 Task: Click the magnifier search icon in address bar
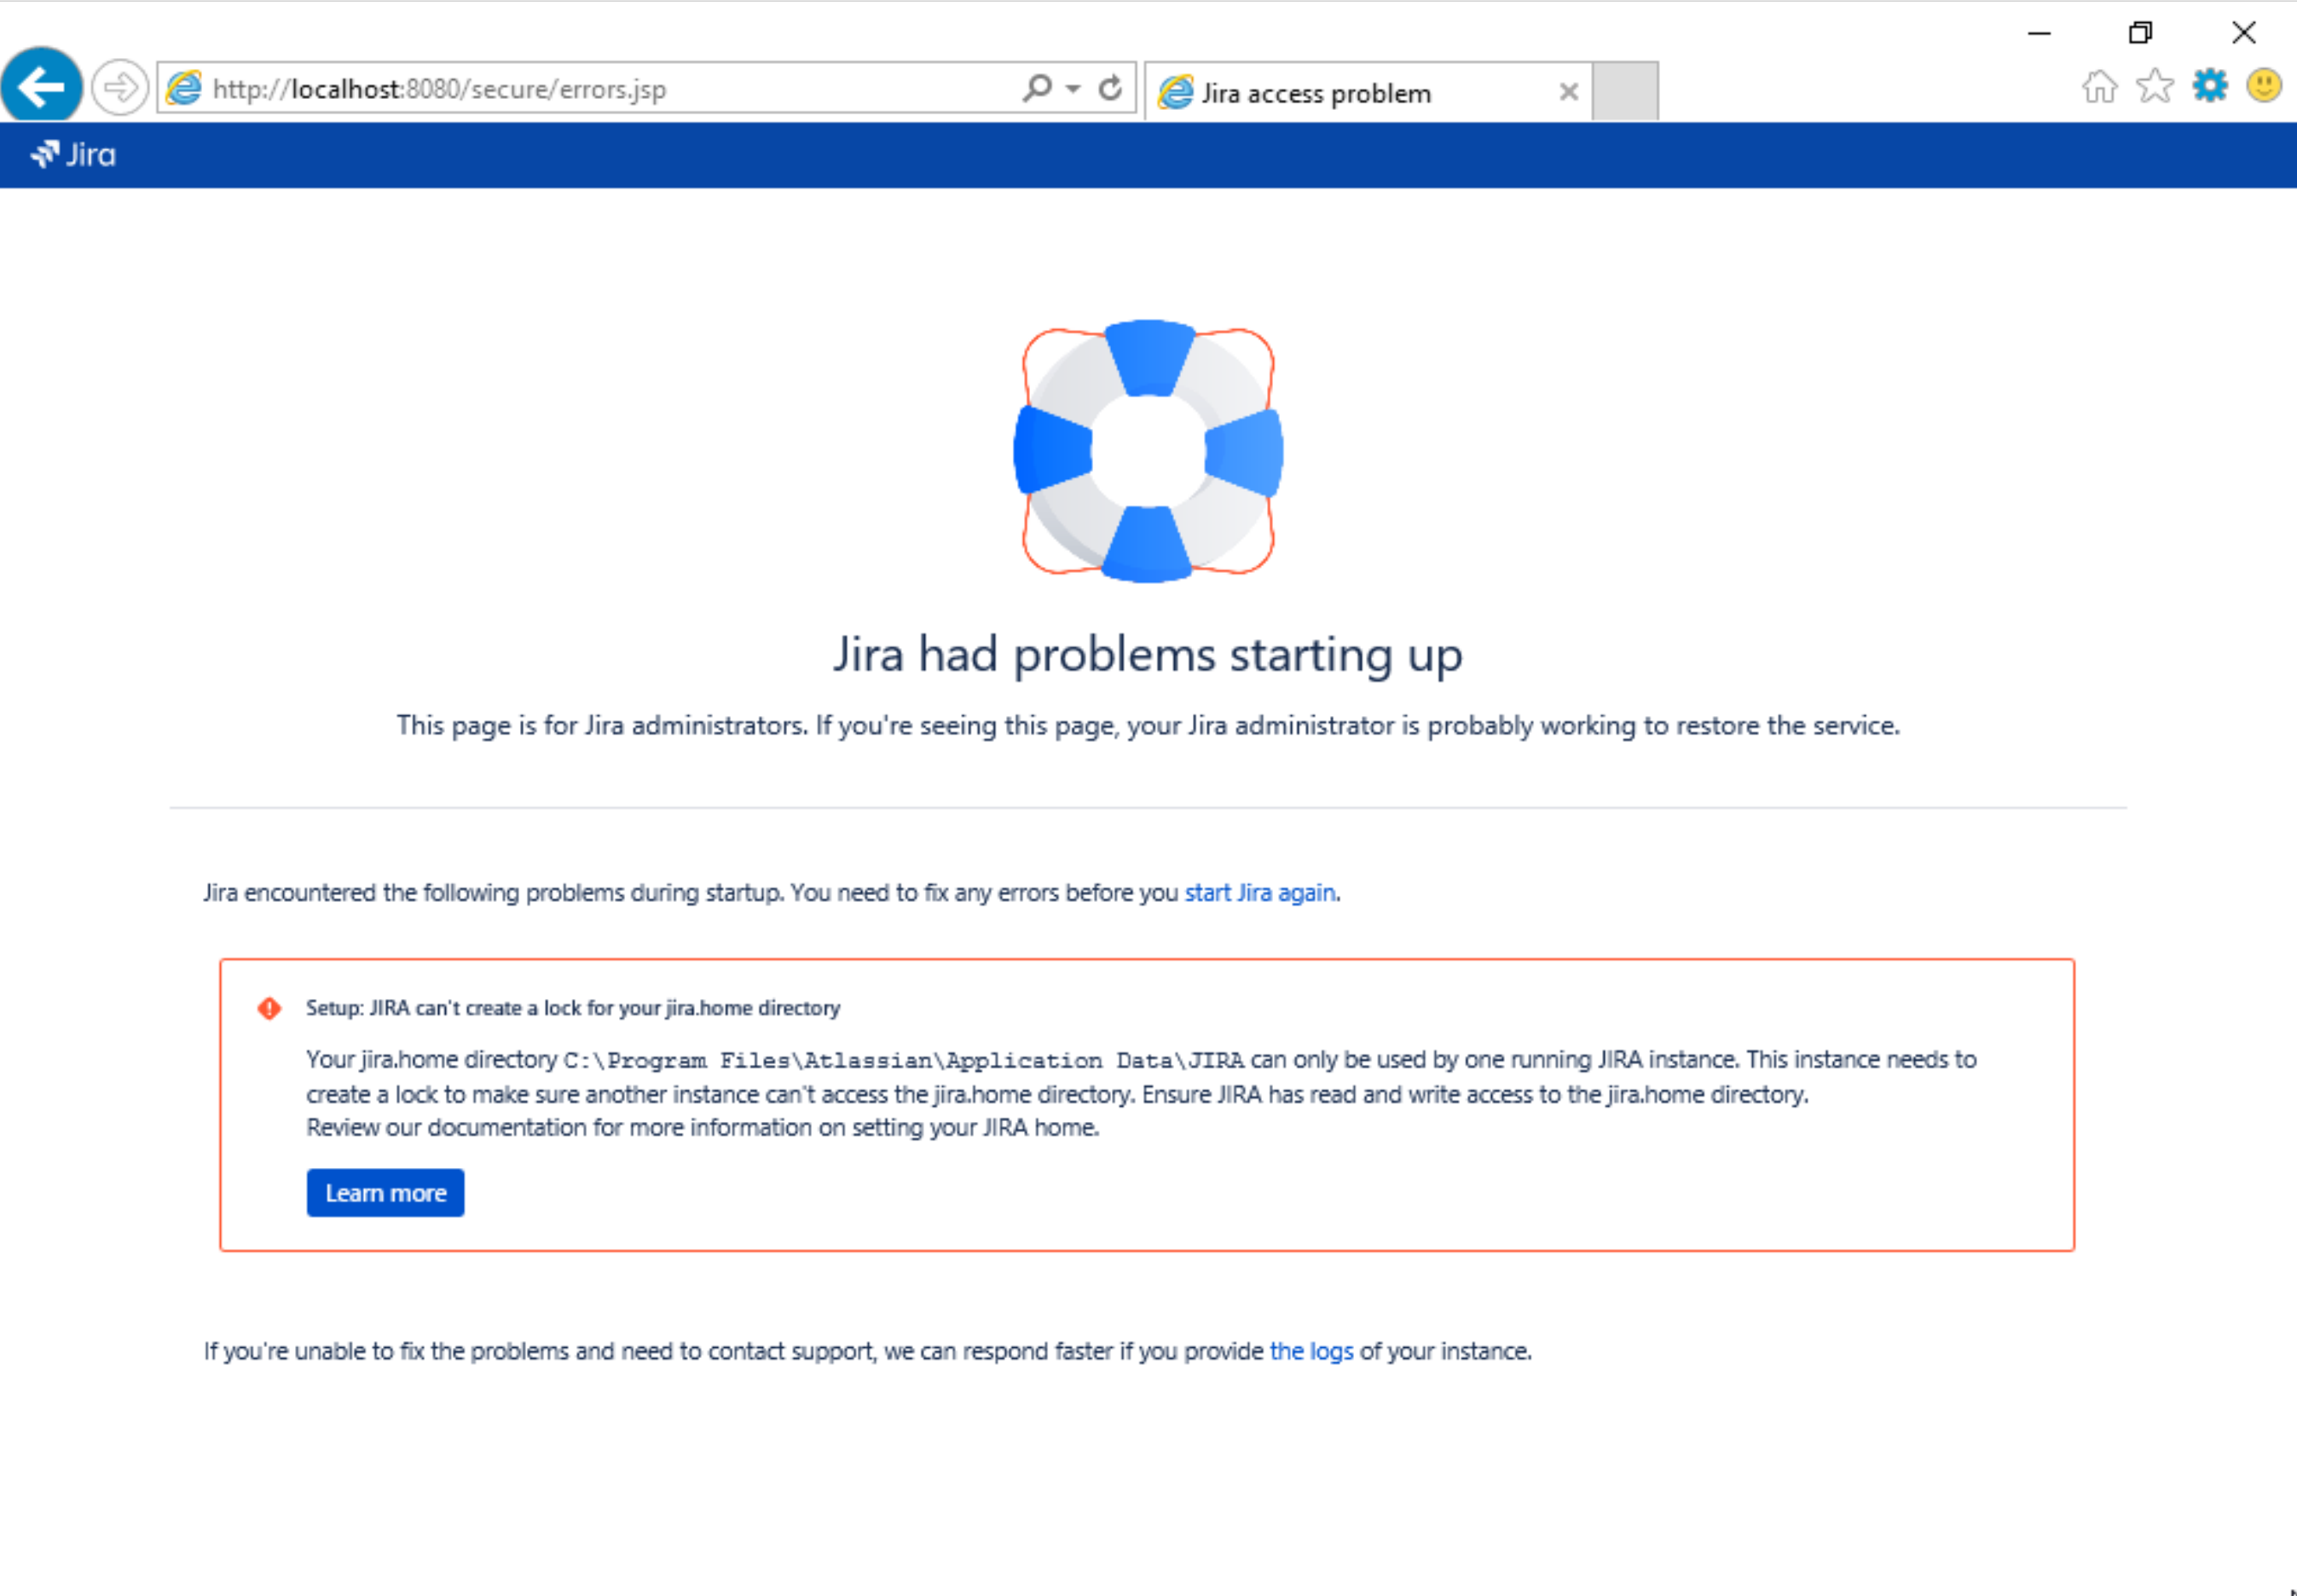coord(1037,88)
